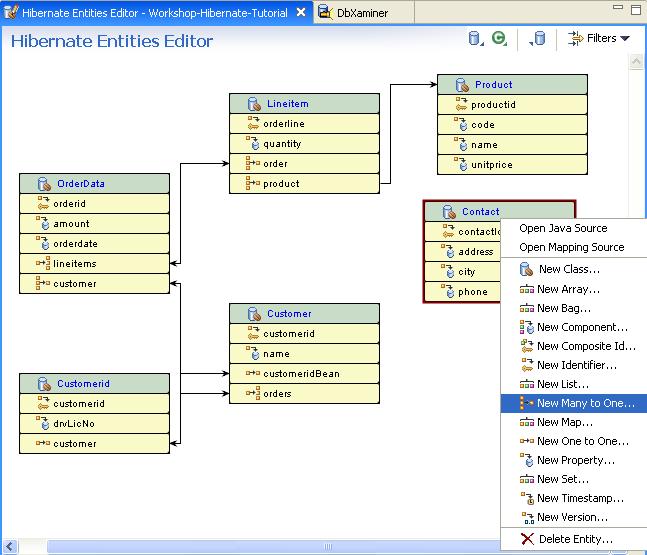This screenshot has width=647, height=555.
Task: Choose Open Java Source from context menu
Action: (x=563, y=228)
